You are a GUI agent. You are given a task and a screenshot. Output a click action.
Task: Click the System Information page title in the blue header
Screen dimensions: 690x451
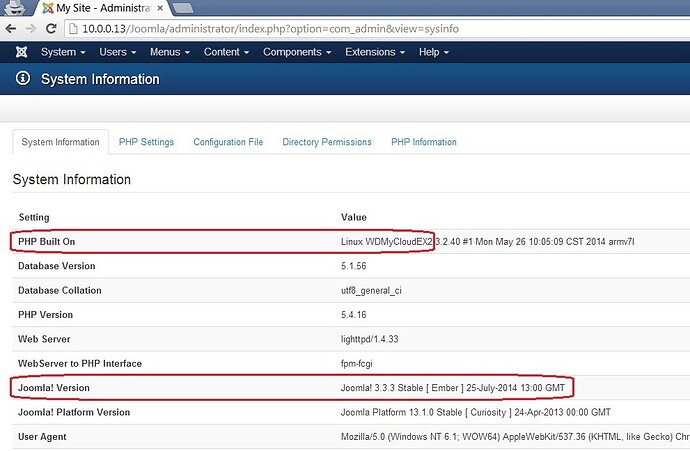click(x=100, y=79)
